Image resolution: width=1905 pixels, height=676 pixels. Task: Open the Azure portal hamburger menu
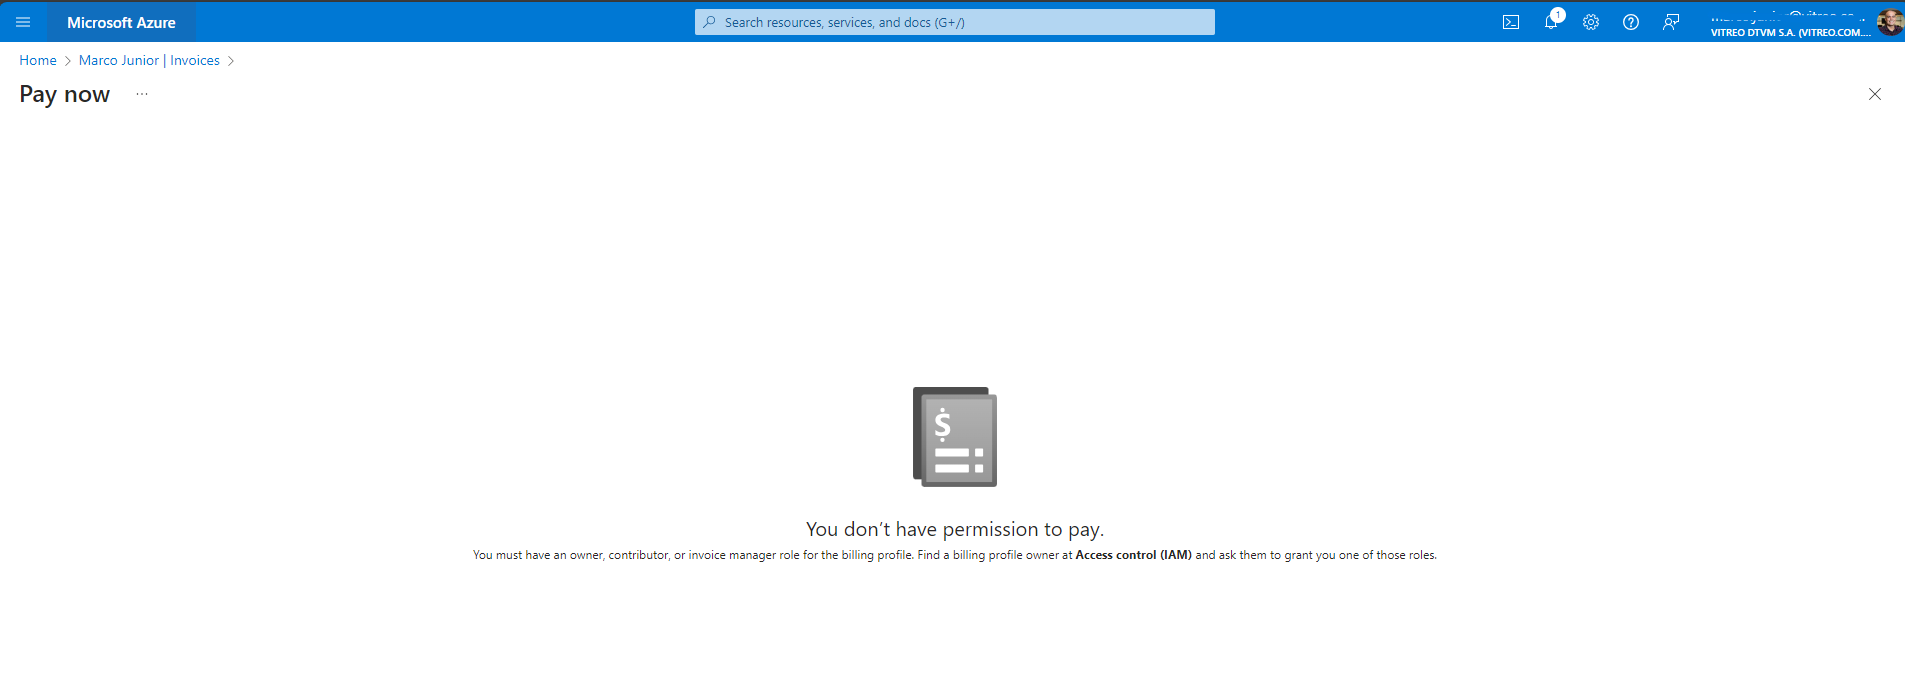click(x=23, y=22)
